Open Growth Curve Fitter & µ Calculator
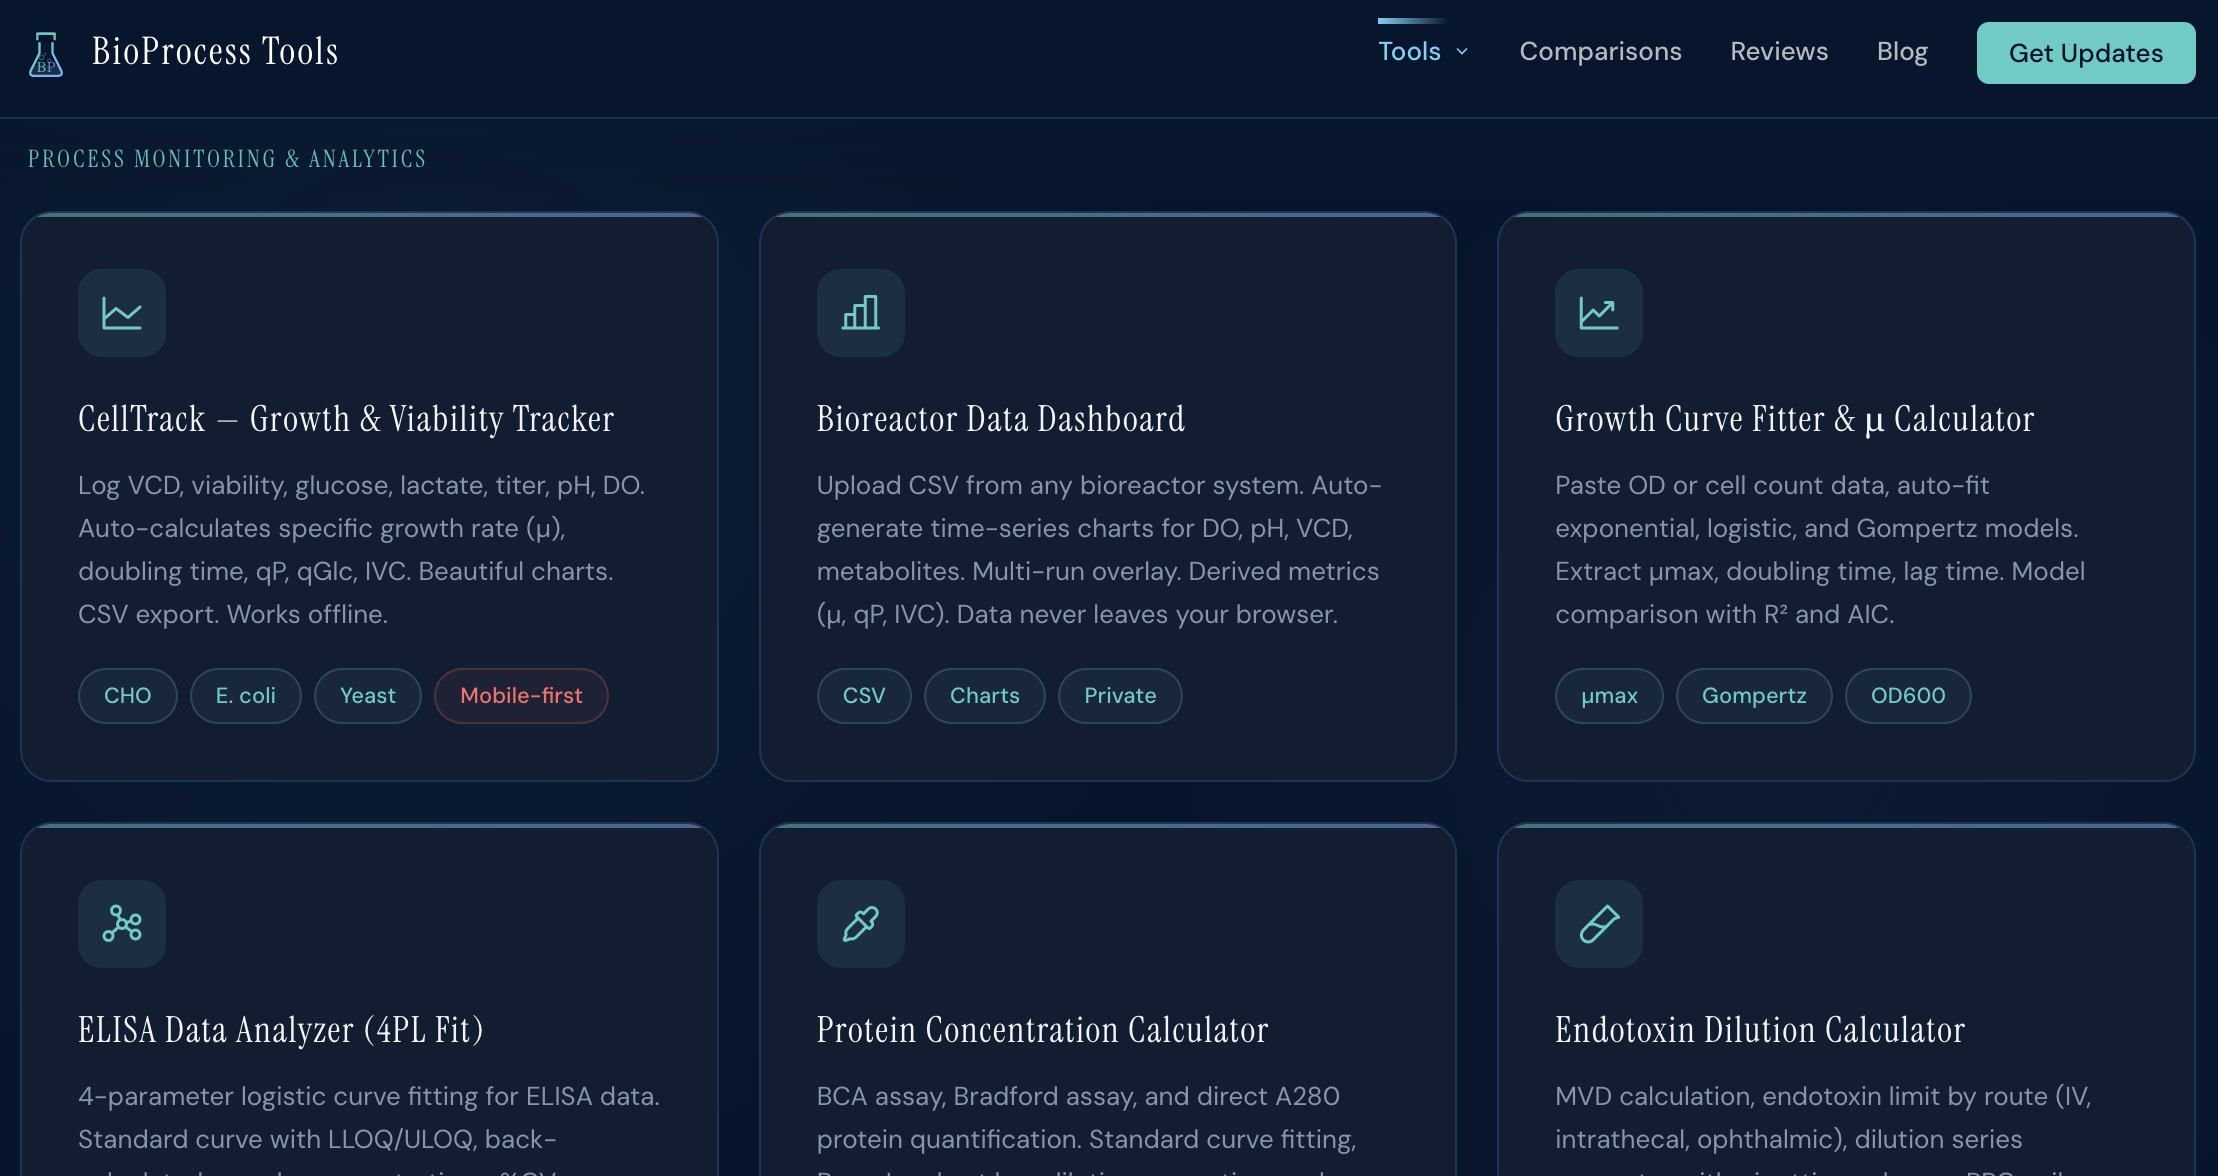This screenshot has height=1176, width=2218. click(x=1794, y=419)
